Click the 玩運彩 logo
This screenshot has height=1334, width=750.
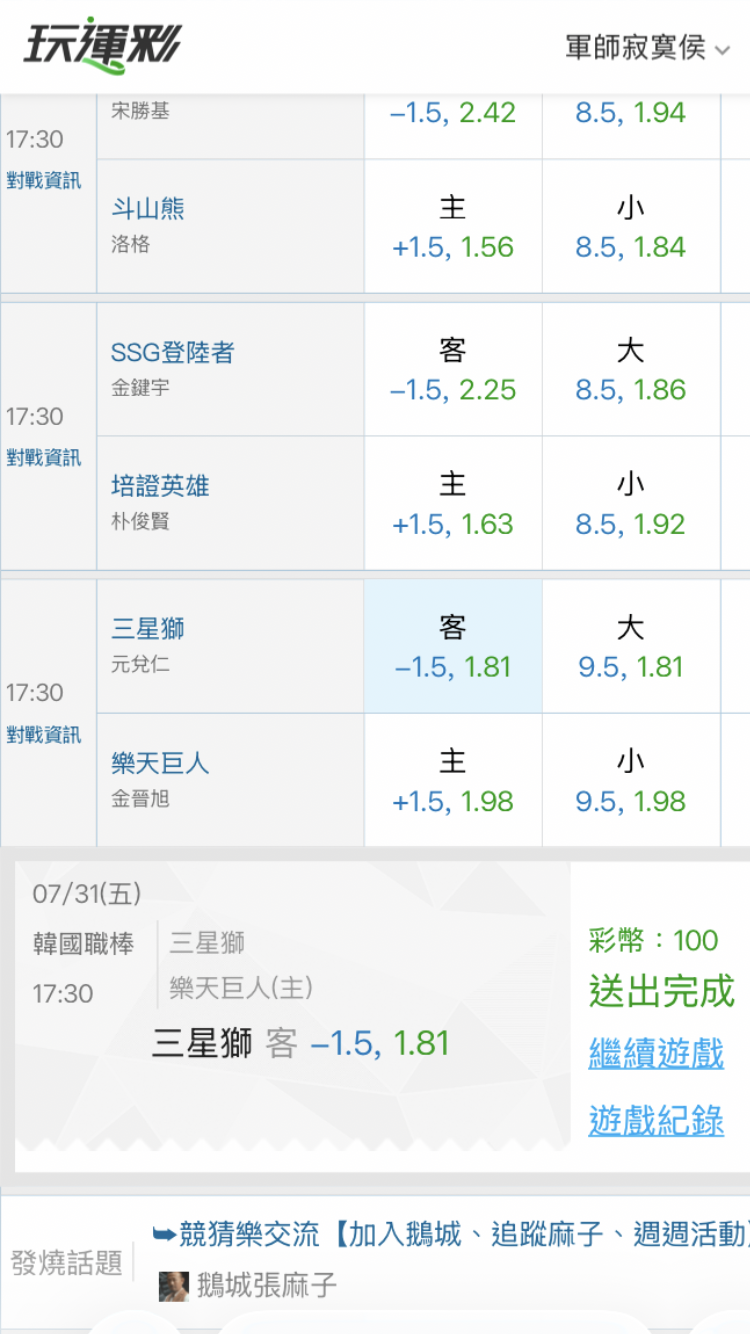point(102,46)
